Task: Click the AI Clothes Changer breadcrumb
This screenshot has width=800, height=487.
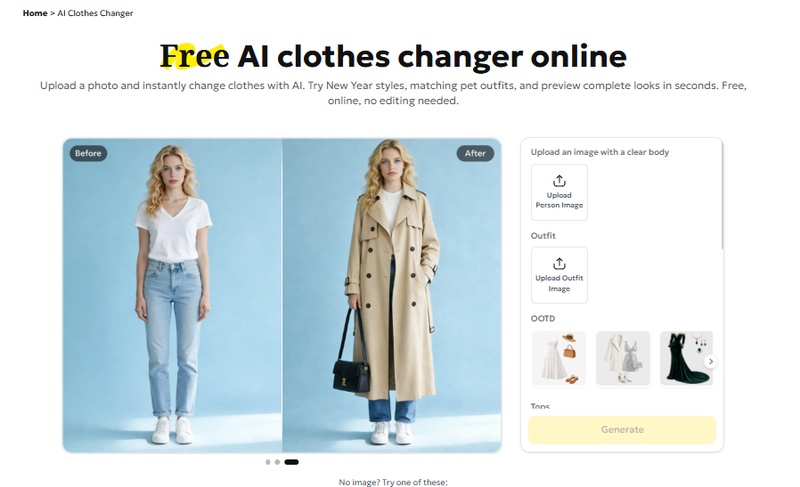Action: 95,13
